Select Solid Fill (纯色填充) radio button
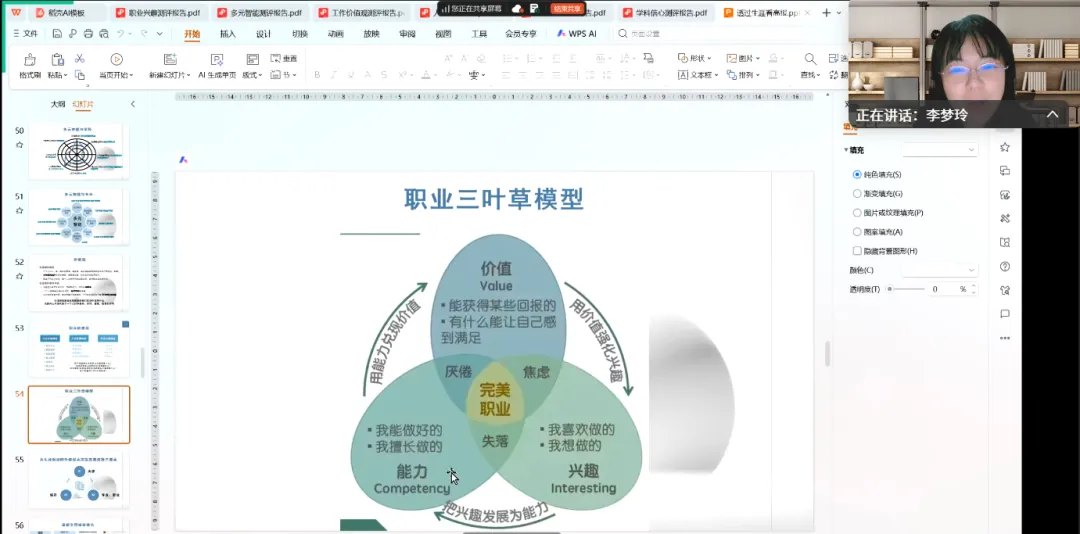The height and width of the screenshot is (534, 1080). 857,175
